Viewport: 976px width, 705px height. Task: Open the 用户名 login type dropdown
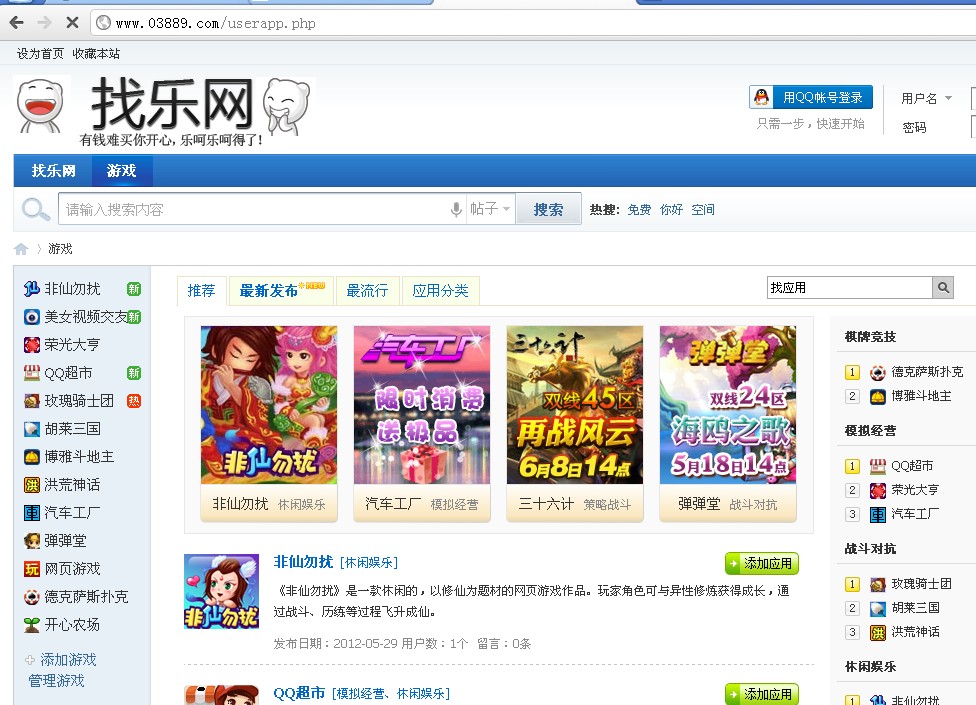click(926, 98)
